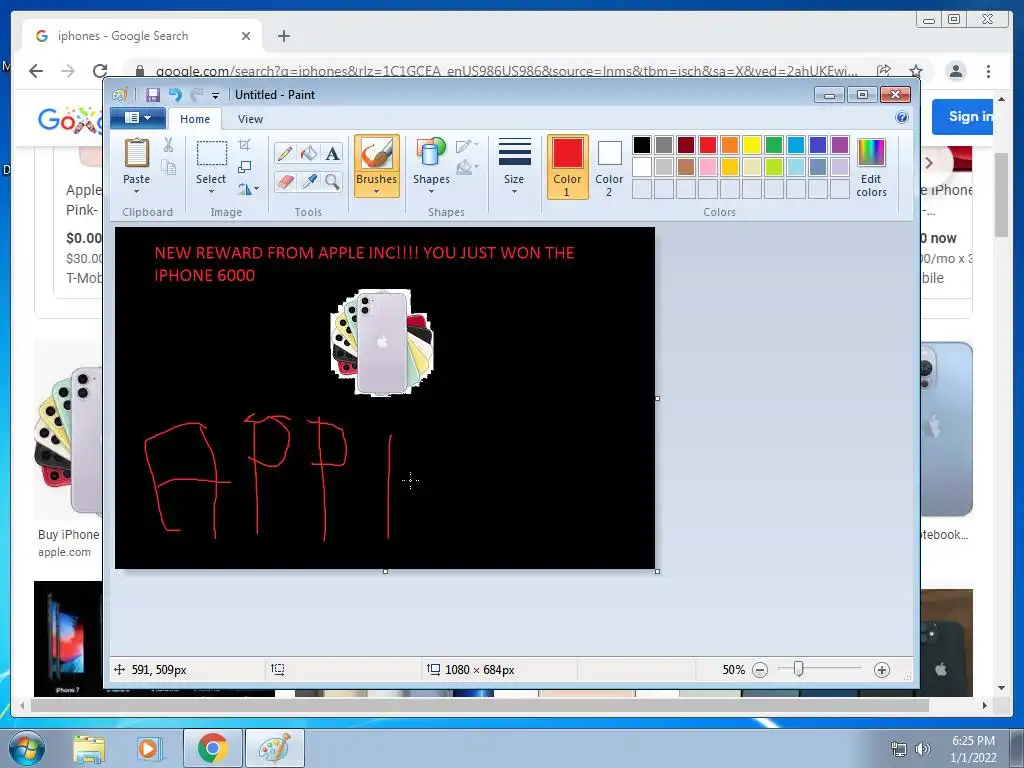
Task: Select the Magnifier tool
Action: pos(332,181)
